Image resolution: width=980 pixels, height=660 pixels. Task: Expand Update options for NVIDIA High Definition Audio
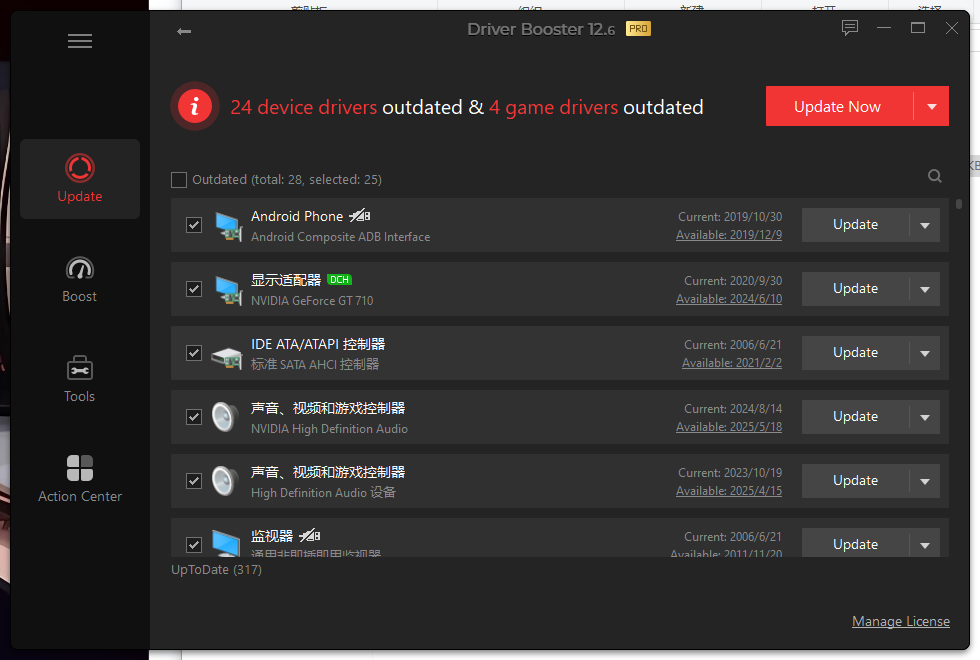(x=925, y=417)
